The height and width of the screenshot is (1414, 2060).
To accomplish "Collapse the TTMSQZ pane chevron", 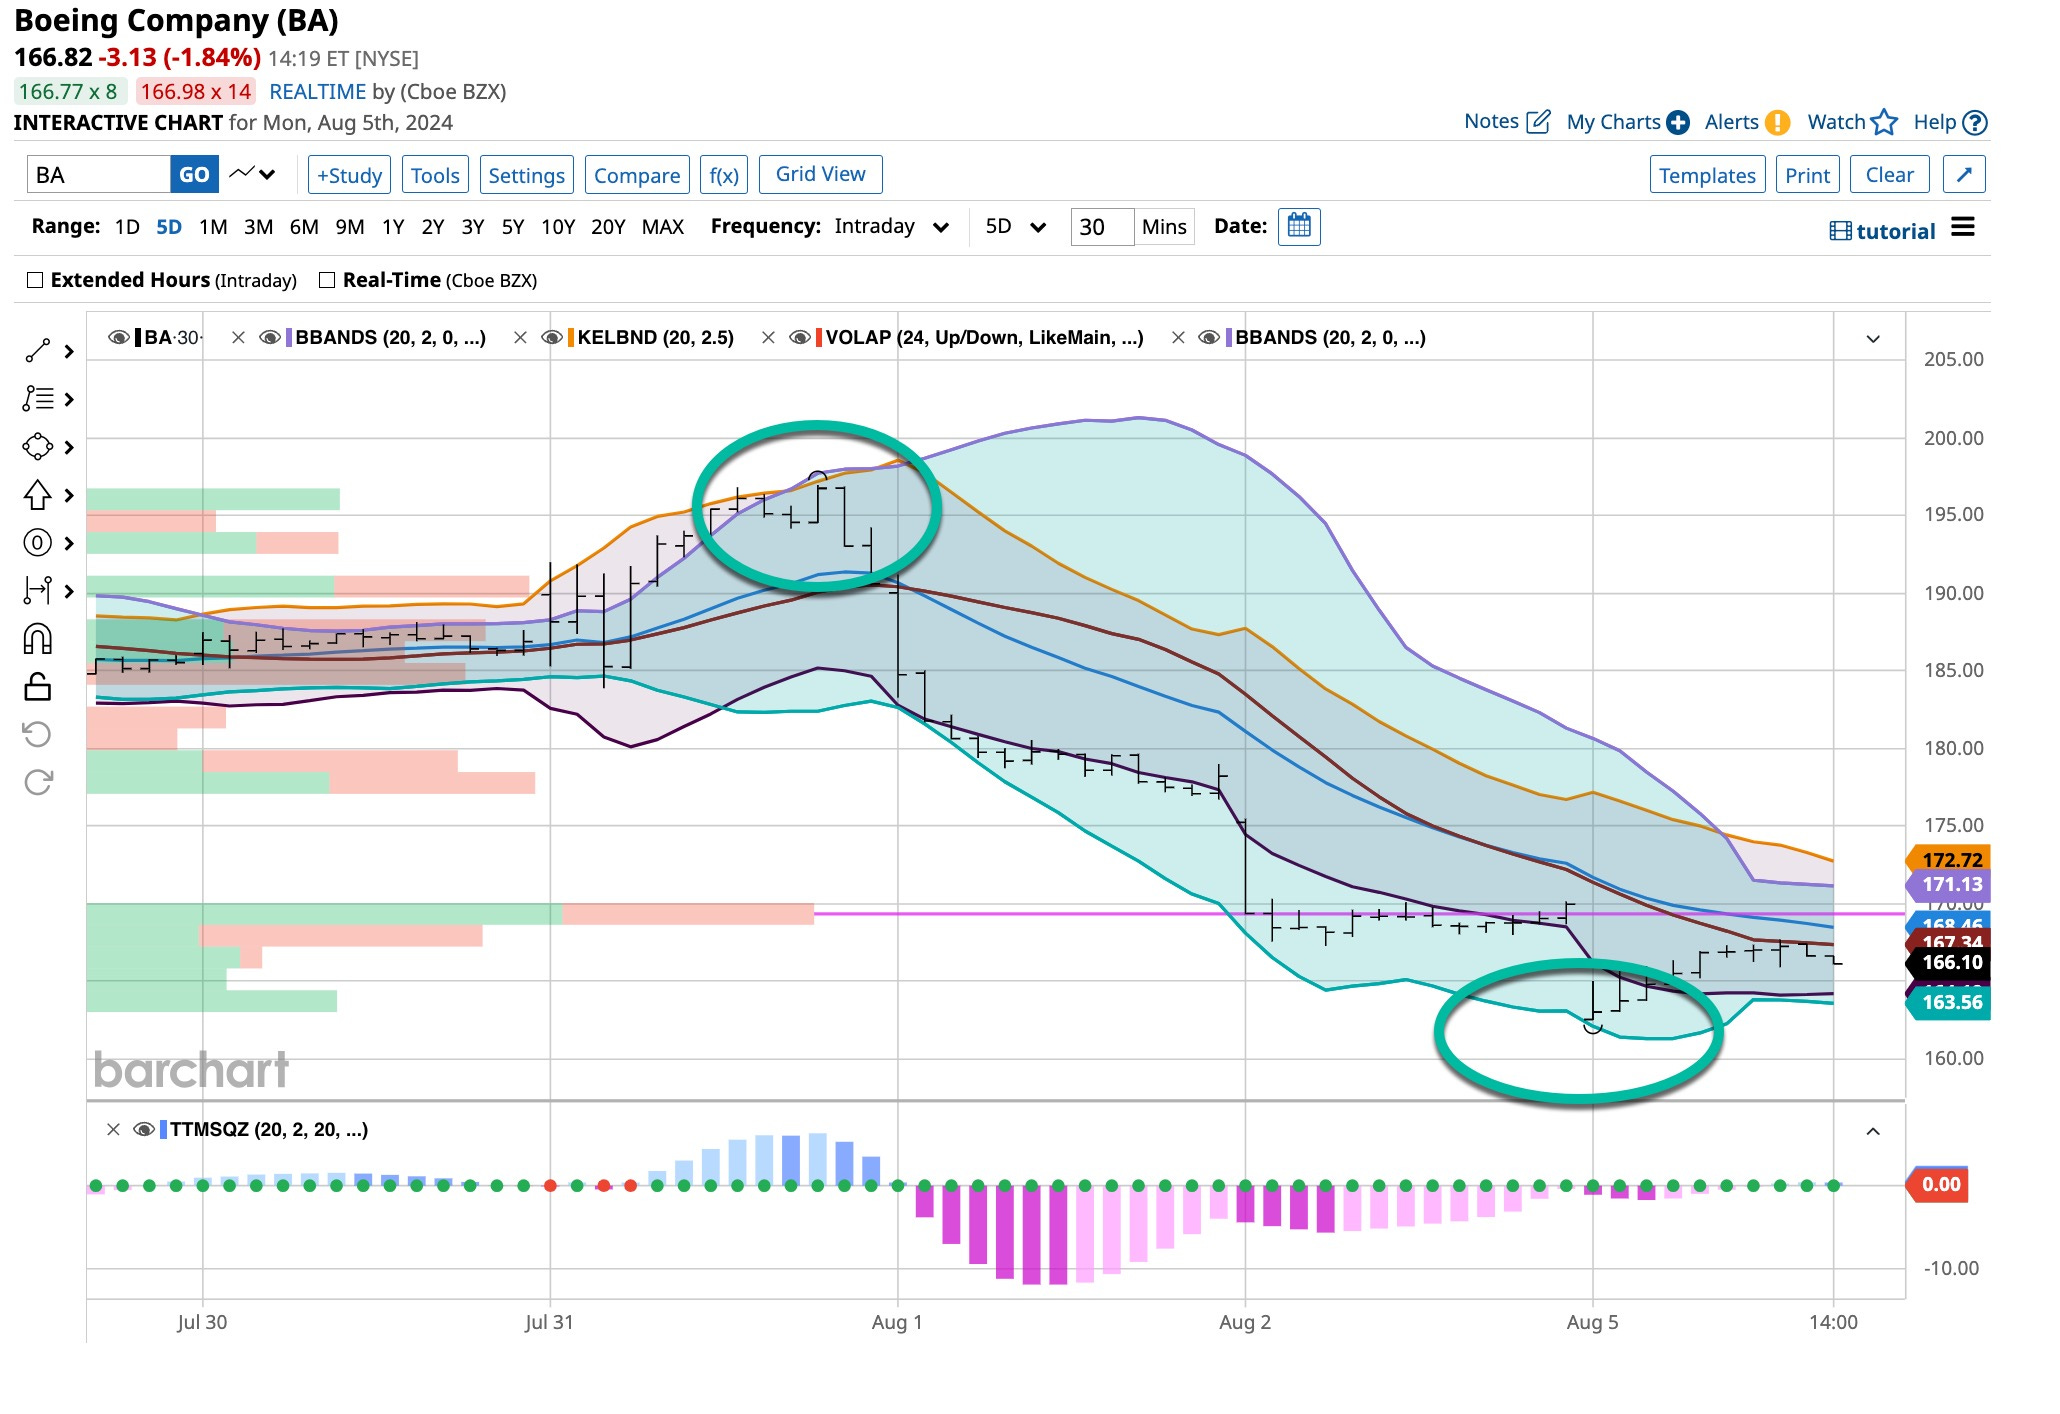I will [x=1873, y=1131].
